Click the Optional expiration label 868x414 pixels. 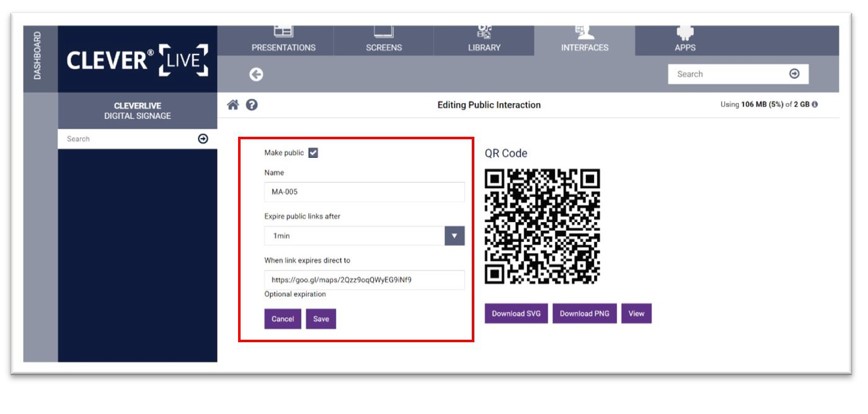pyautogui.click(x=295, y=294)
